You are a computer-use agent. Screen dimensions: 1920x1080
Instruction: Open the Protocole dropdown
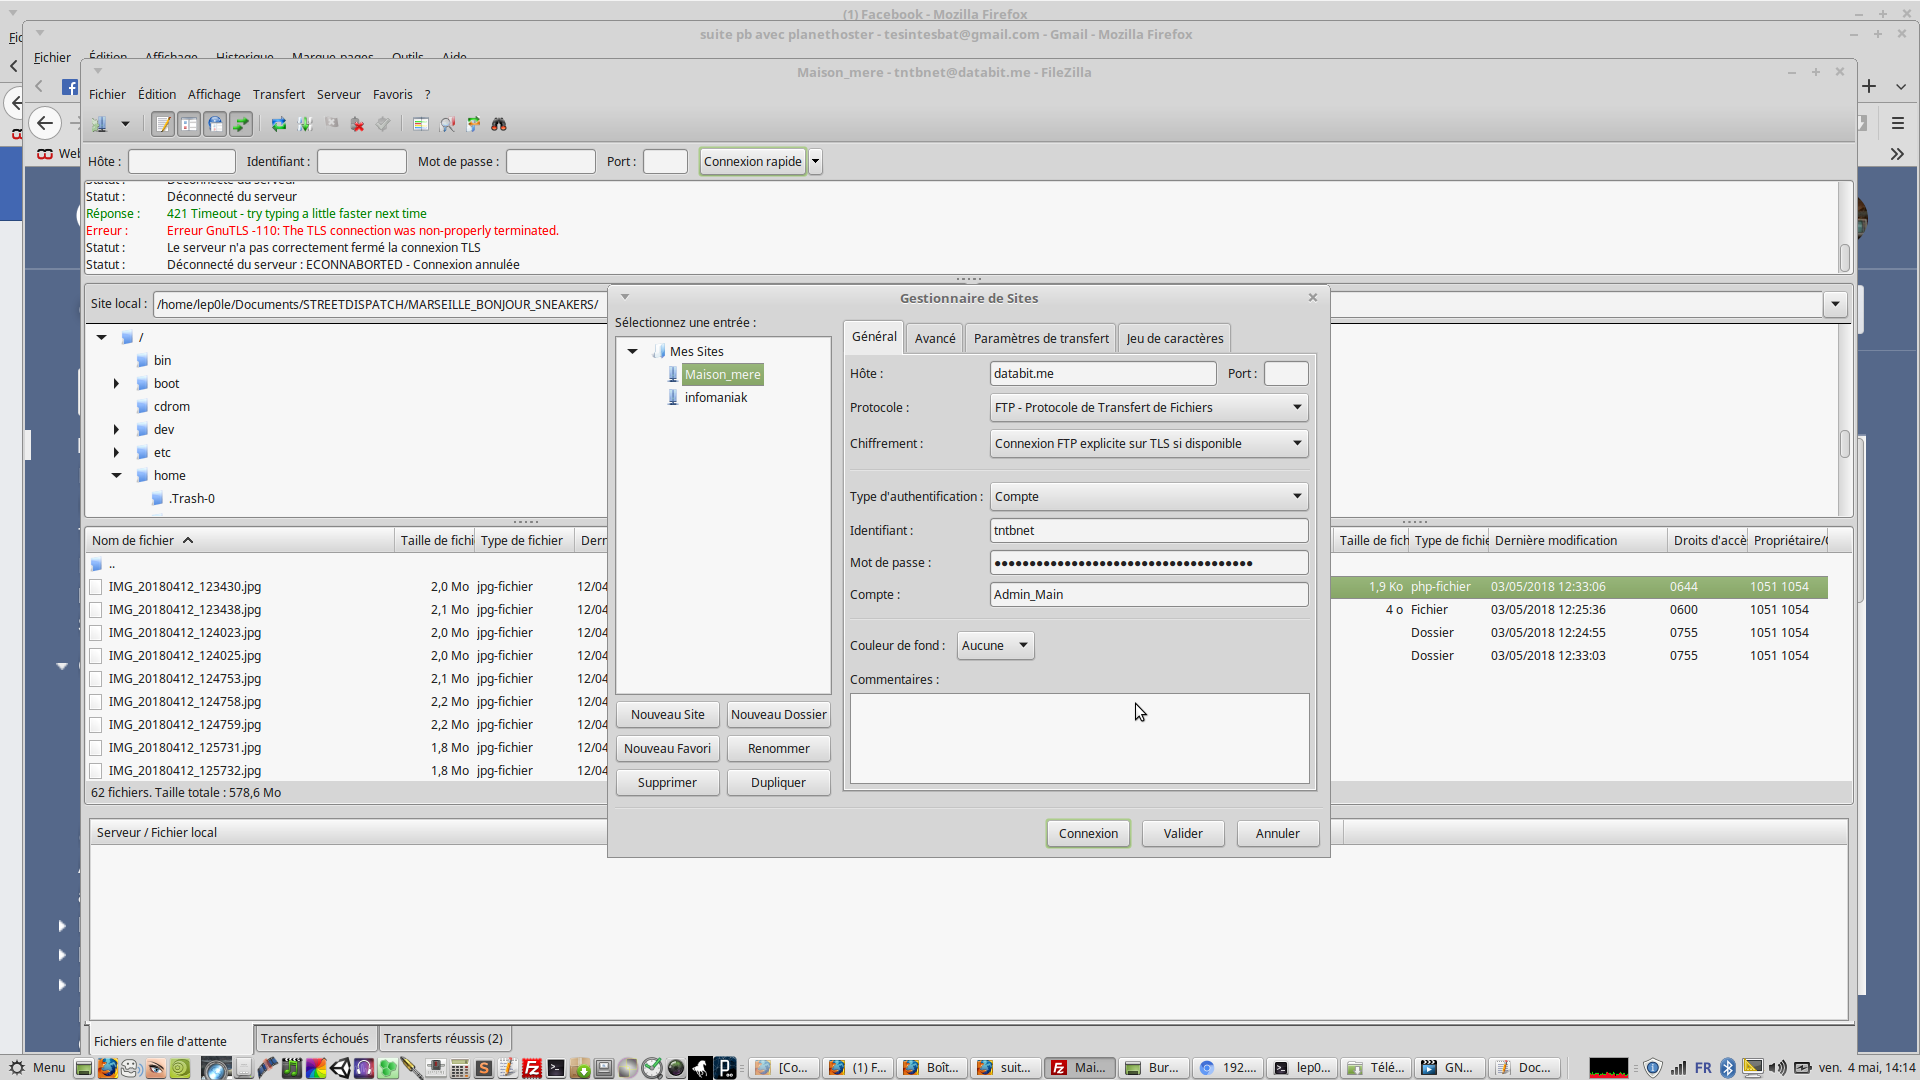(x=1148, y=407)
